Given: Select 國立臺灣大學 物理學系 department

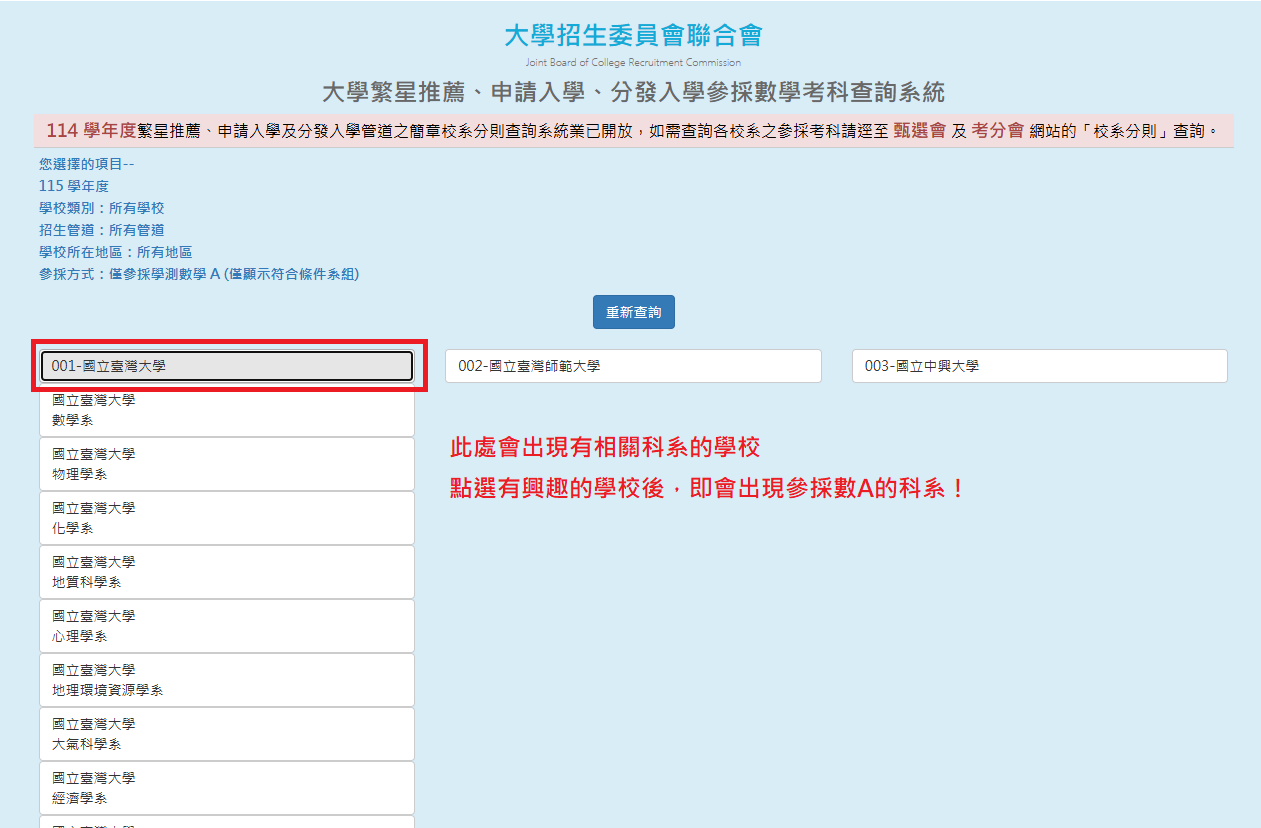Looking at the screenshot, I should pos(226,464).
